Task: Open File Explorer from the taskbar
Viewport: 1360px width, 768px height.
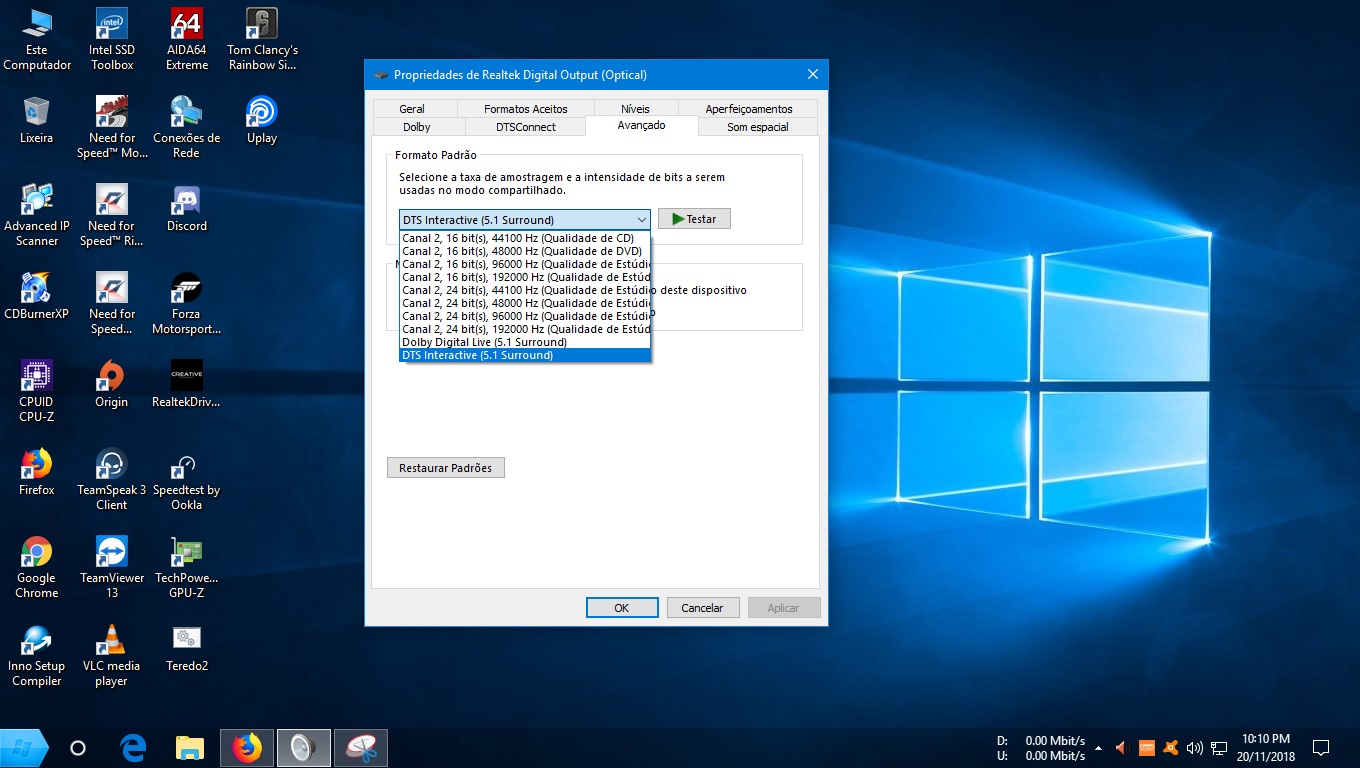Action: click(190, 748)
